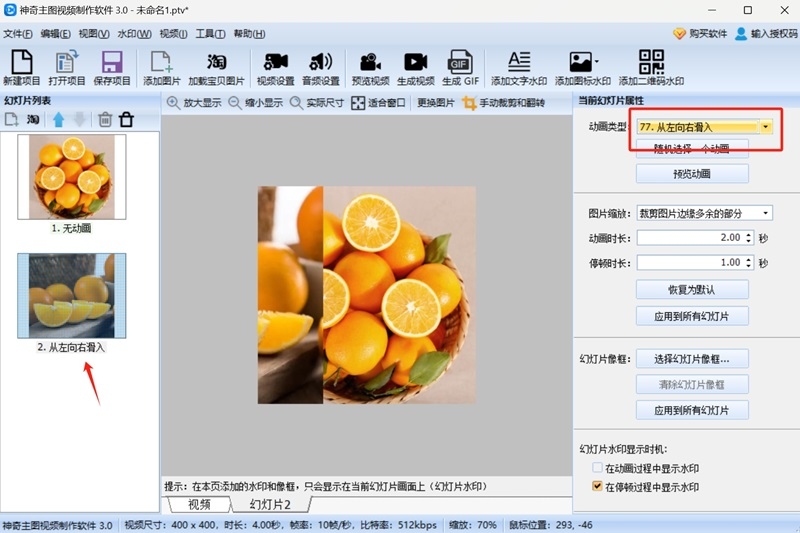Open the 编辑(E) menu

point(56,34)
